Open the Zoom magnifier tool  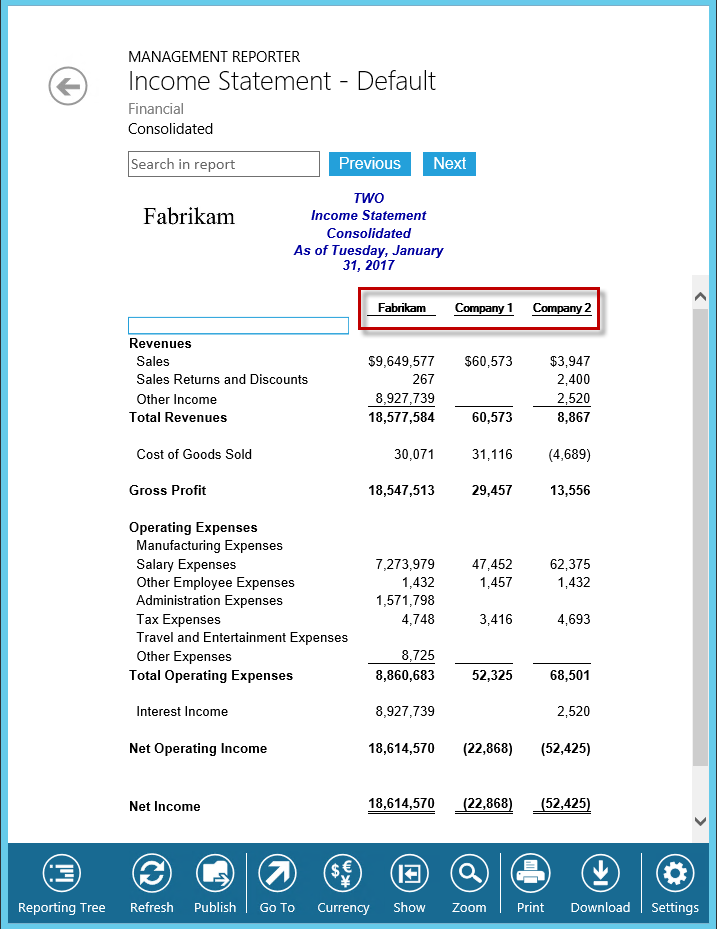pyautogui.click(x=469, y=883)
